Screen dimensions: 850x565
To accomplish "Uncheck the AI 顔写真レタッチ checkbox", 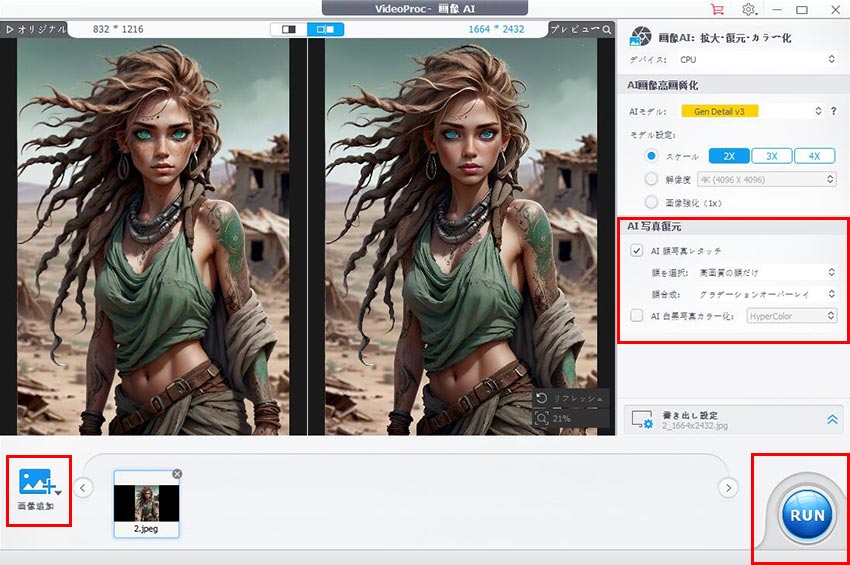I will click(x=637, y=250).
